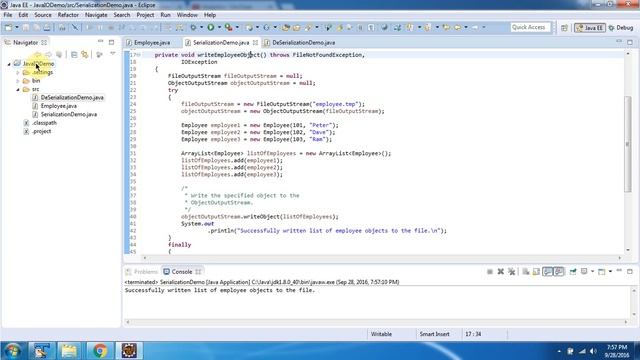Open the Navigator View Menu triangle
The image size is (640, 360).
tap(113, 54)
